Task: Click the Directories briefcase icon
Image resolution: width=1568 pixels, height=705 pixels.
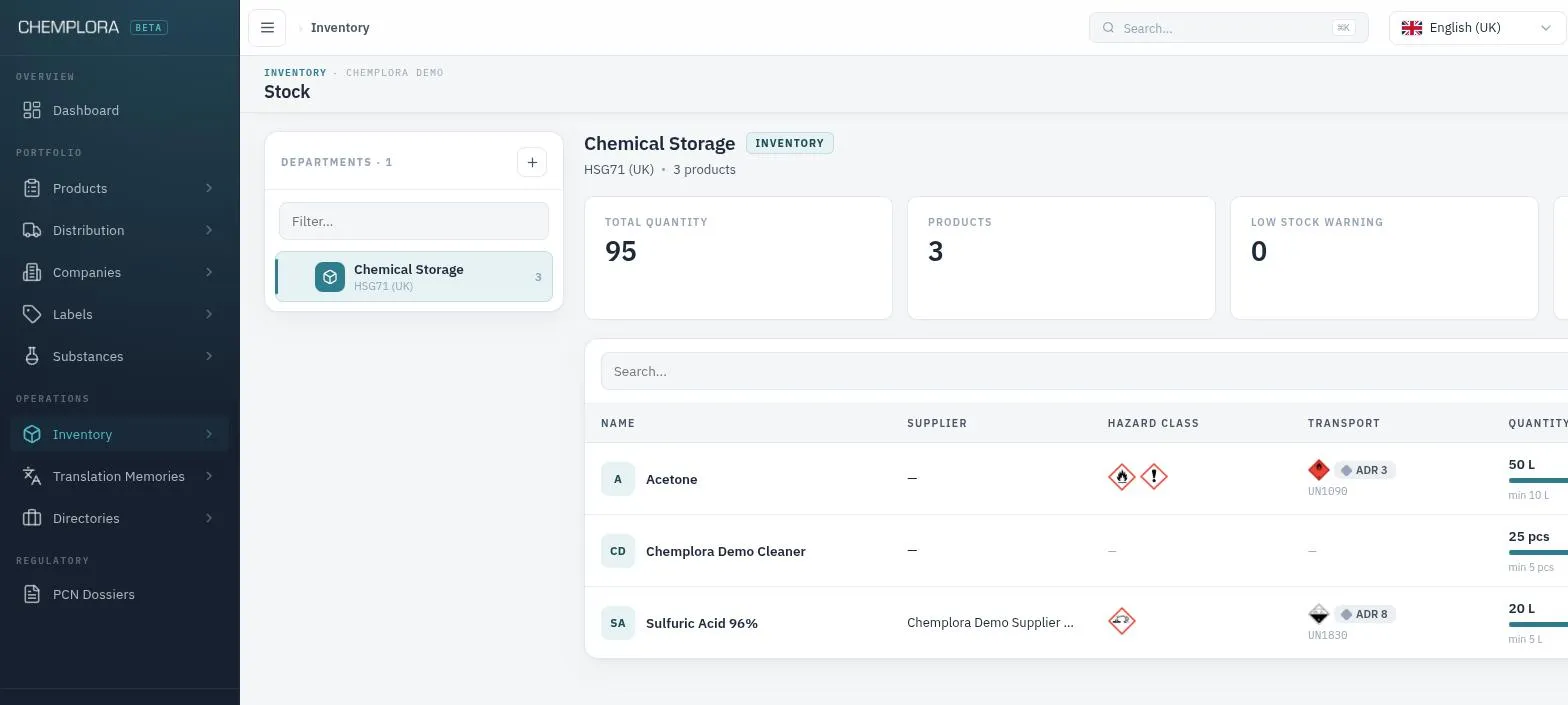Action: click(x=32, y=518)
